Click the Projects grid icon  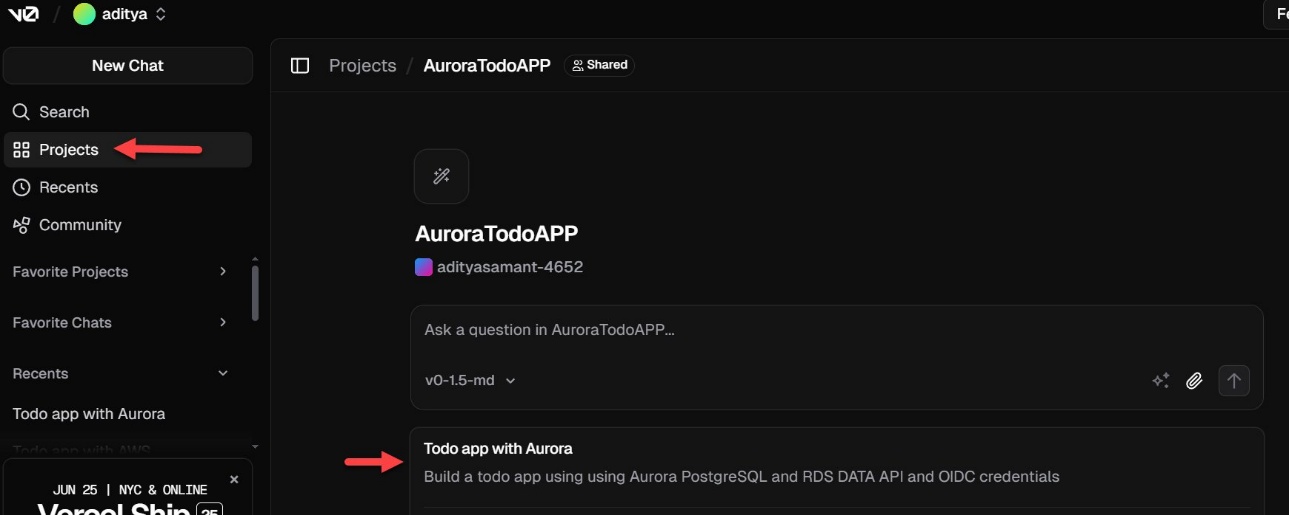21,150
